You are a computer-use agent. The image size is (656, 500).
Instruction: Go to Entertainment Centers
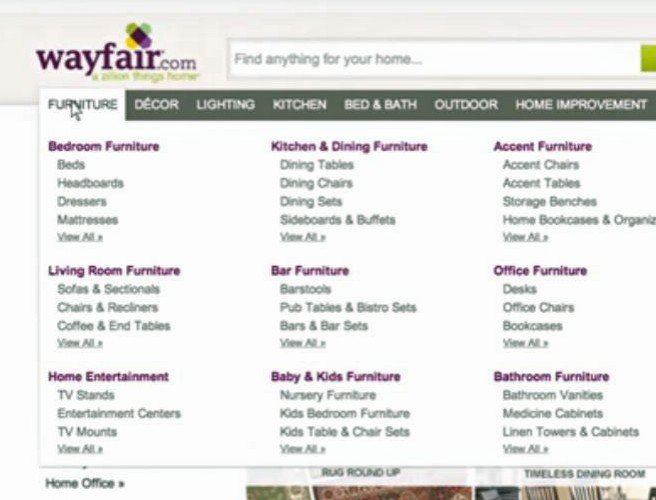(x=119, y=413)
